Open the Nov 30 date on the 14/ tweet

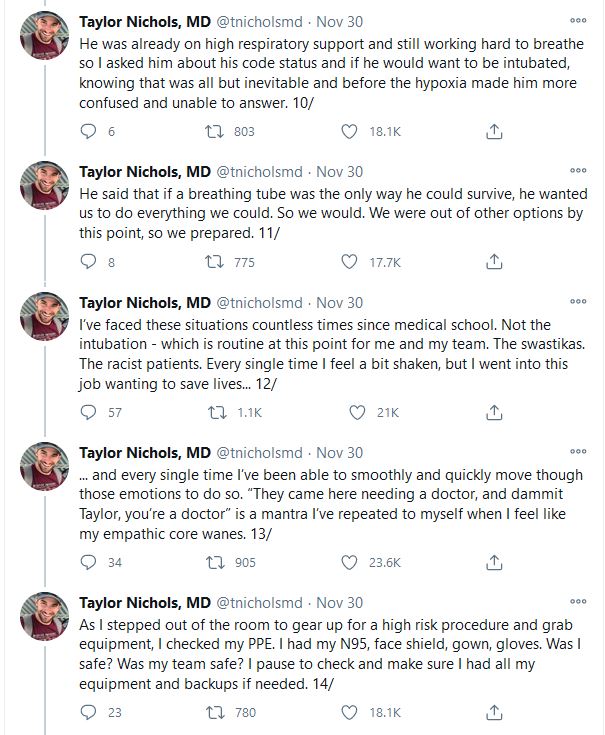[x=339, y=603]
